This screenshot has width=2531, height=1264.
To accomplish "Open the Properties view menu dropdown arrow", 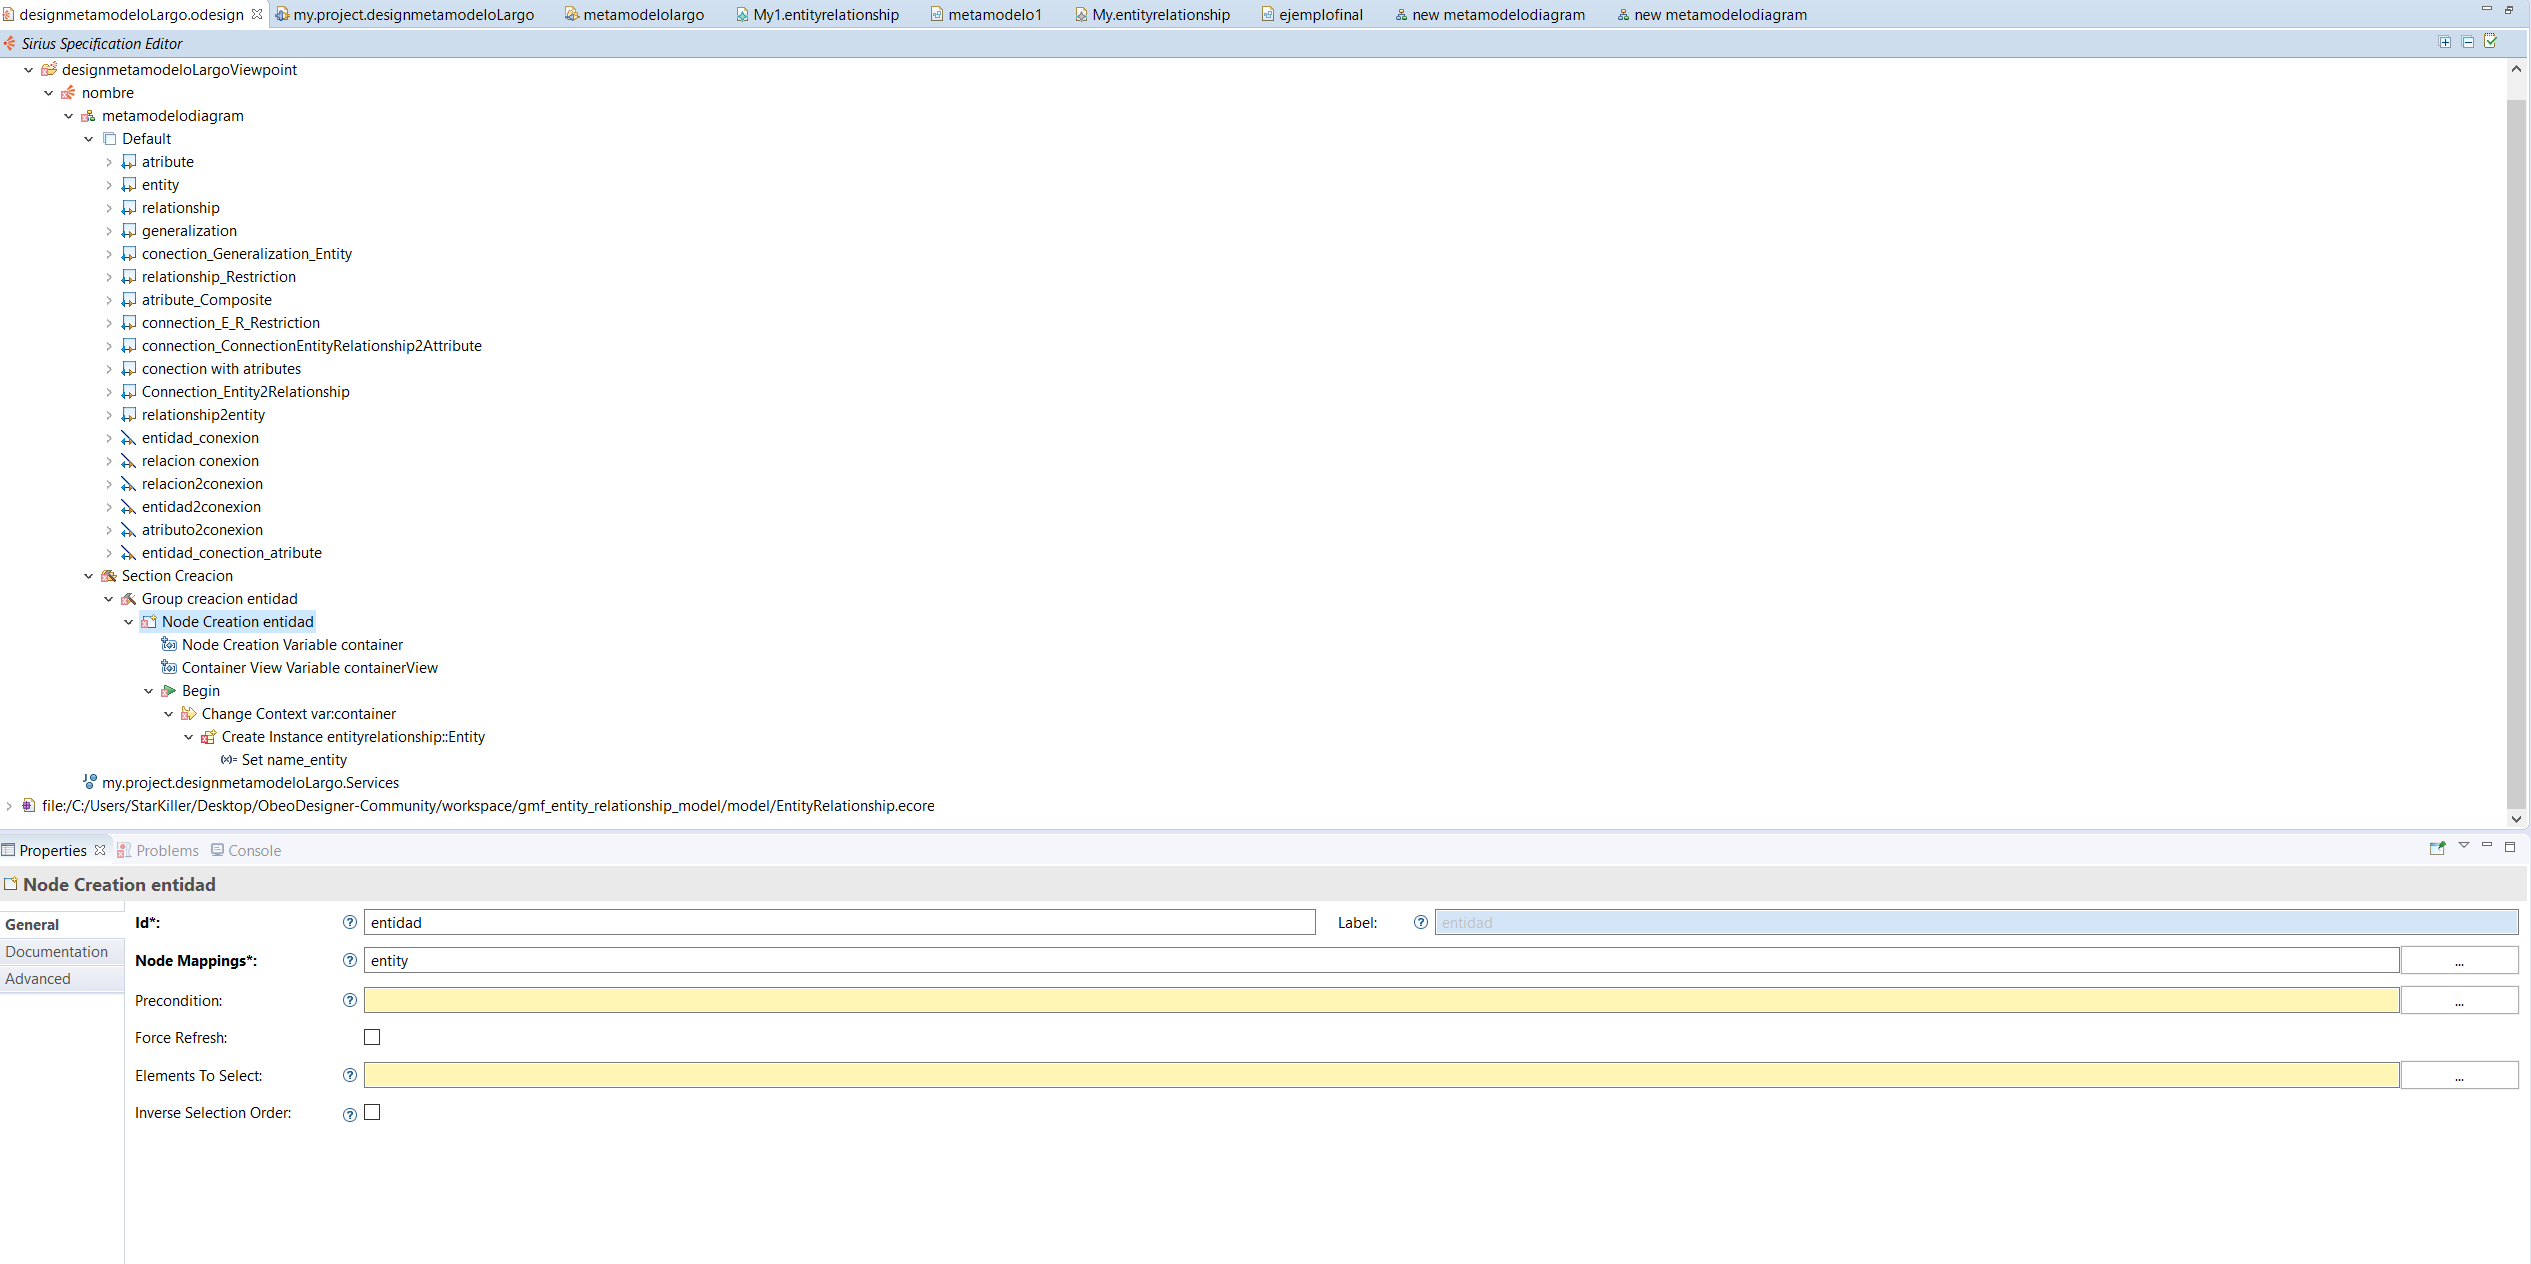I will [x=2464, y=846].
